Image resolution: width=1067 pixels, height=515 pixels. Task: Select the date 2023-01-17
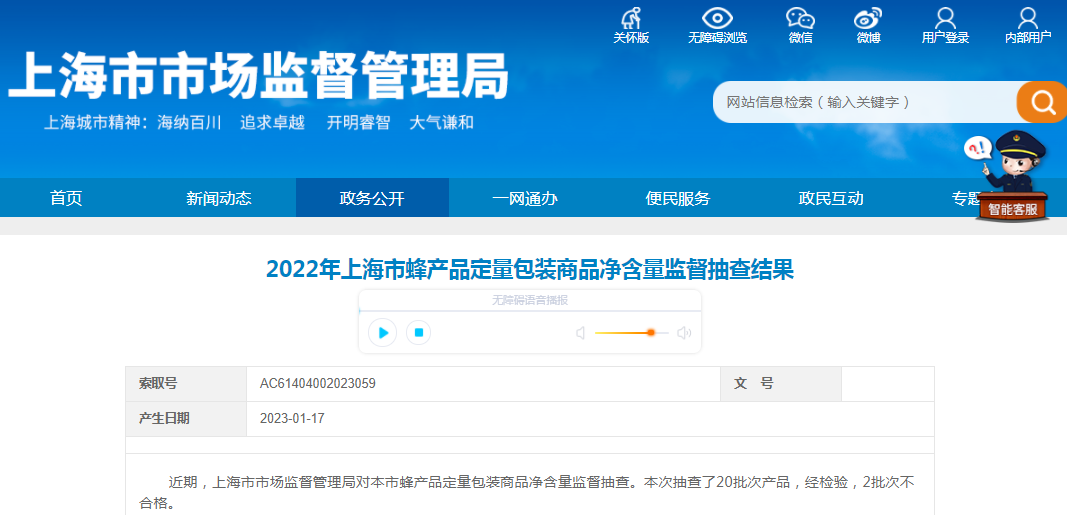[292, 418]
